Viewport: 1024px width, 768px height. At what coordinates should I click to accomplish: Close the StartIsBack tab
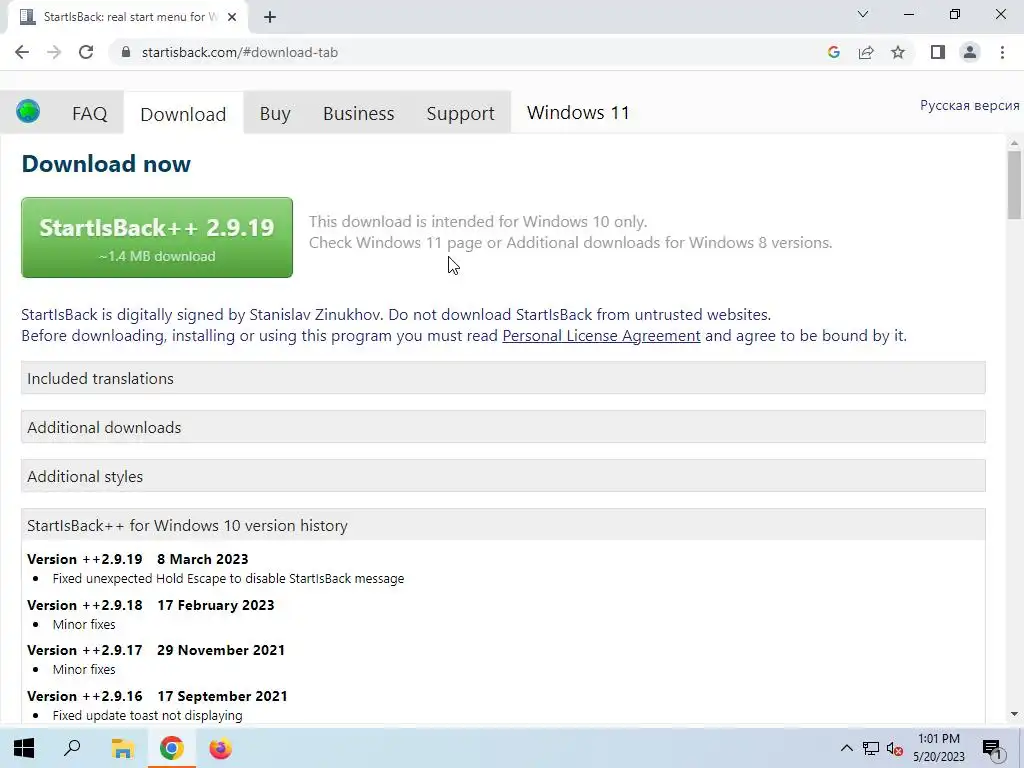(x=232, y=17)
